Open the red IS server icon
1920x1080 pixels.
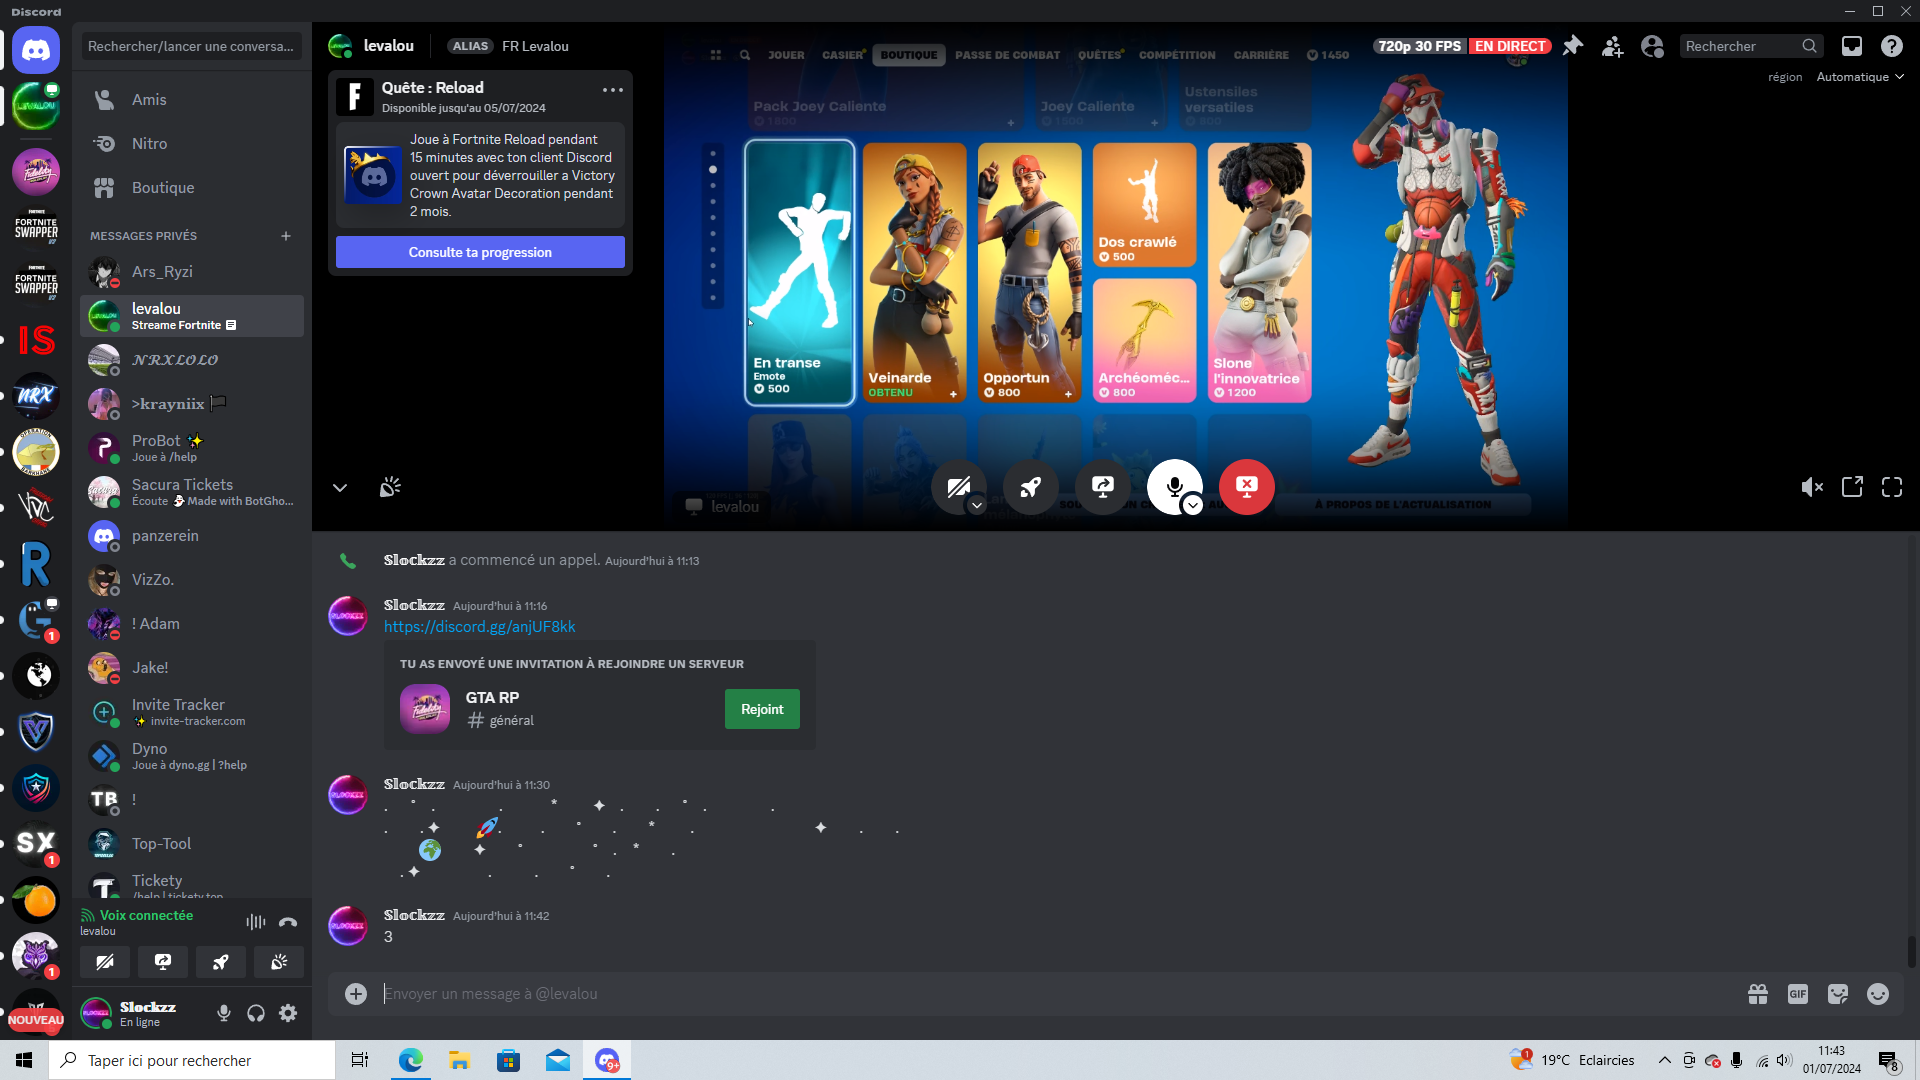coord(36,340)
